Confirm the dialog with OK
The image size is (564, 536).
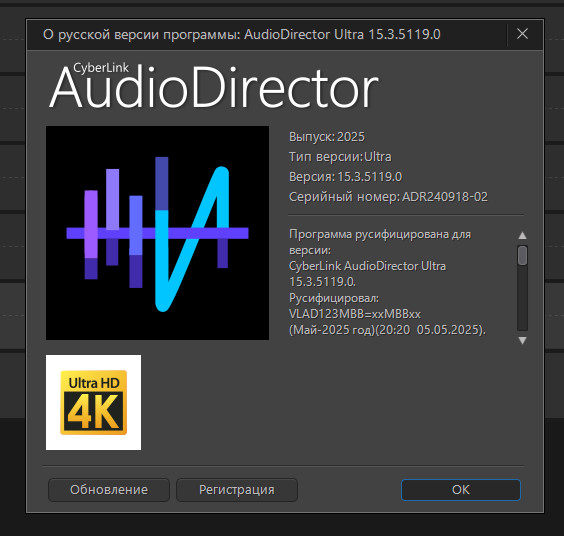461,490
